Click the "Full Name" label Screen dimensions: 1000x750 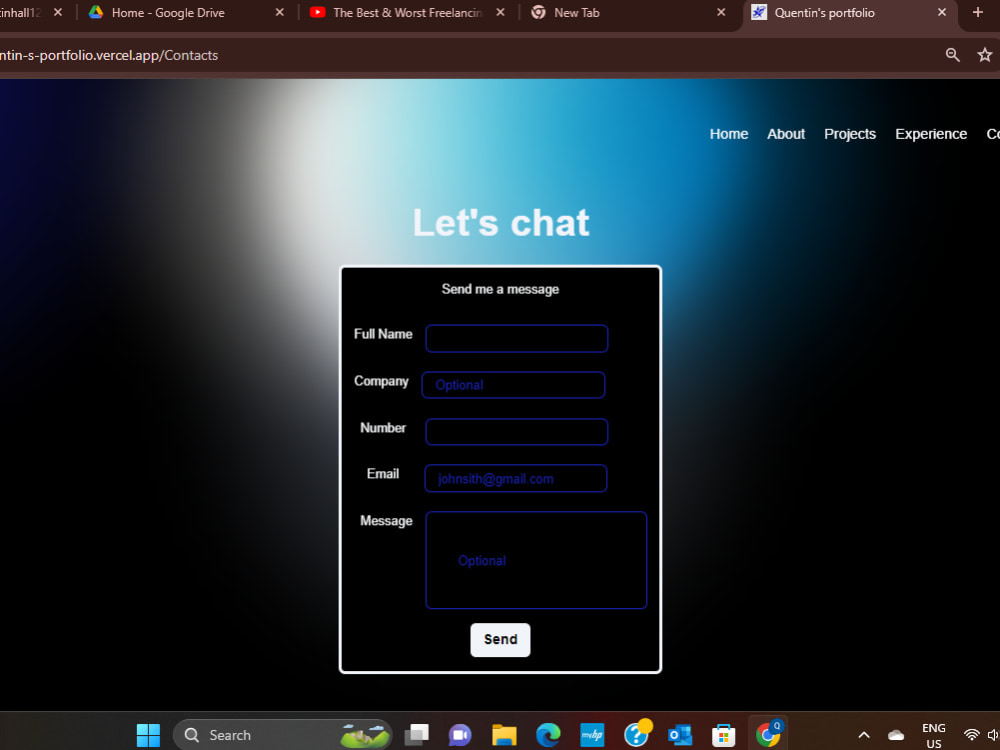(x=383, y=334)
